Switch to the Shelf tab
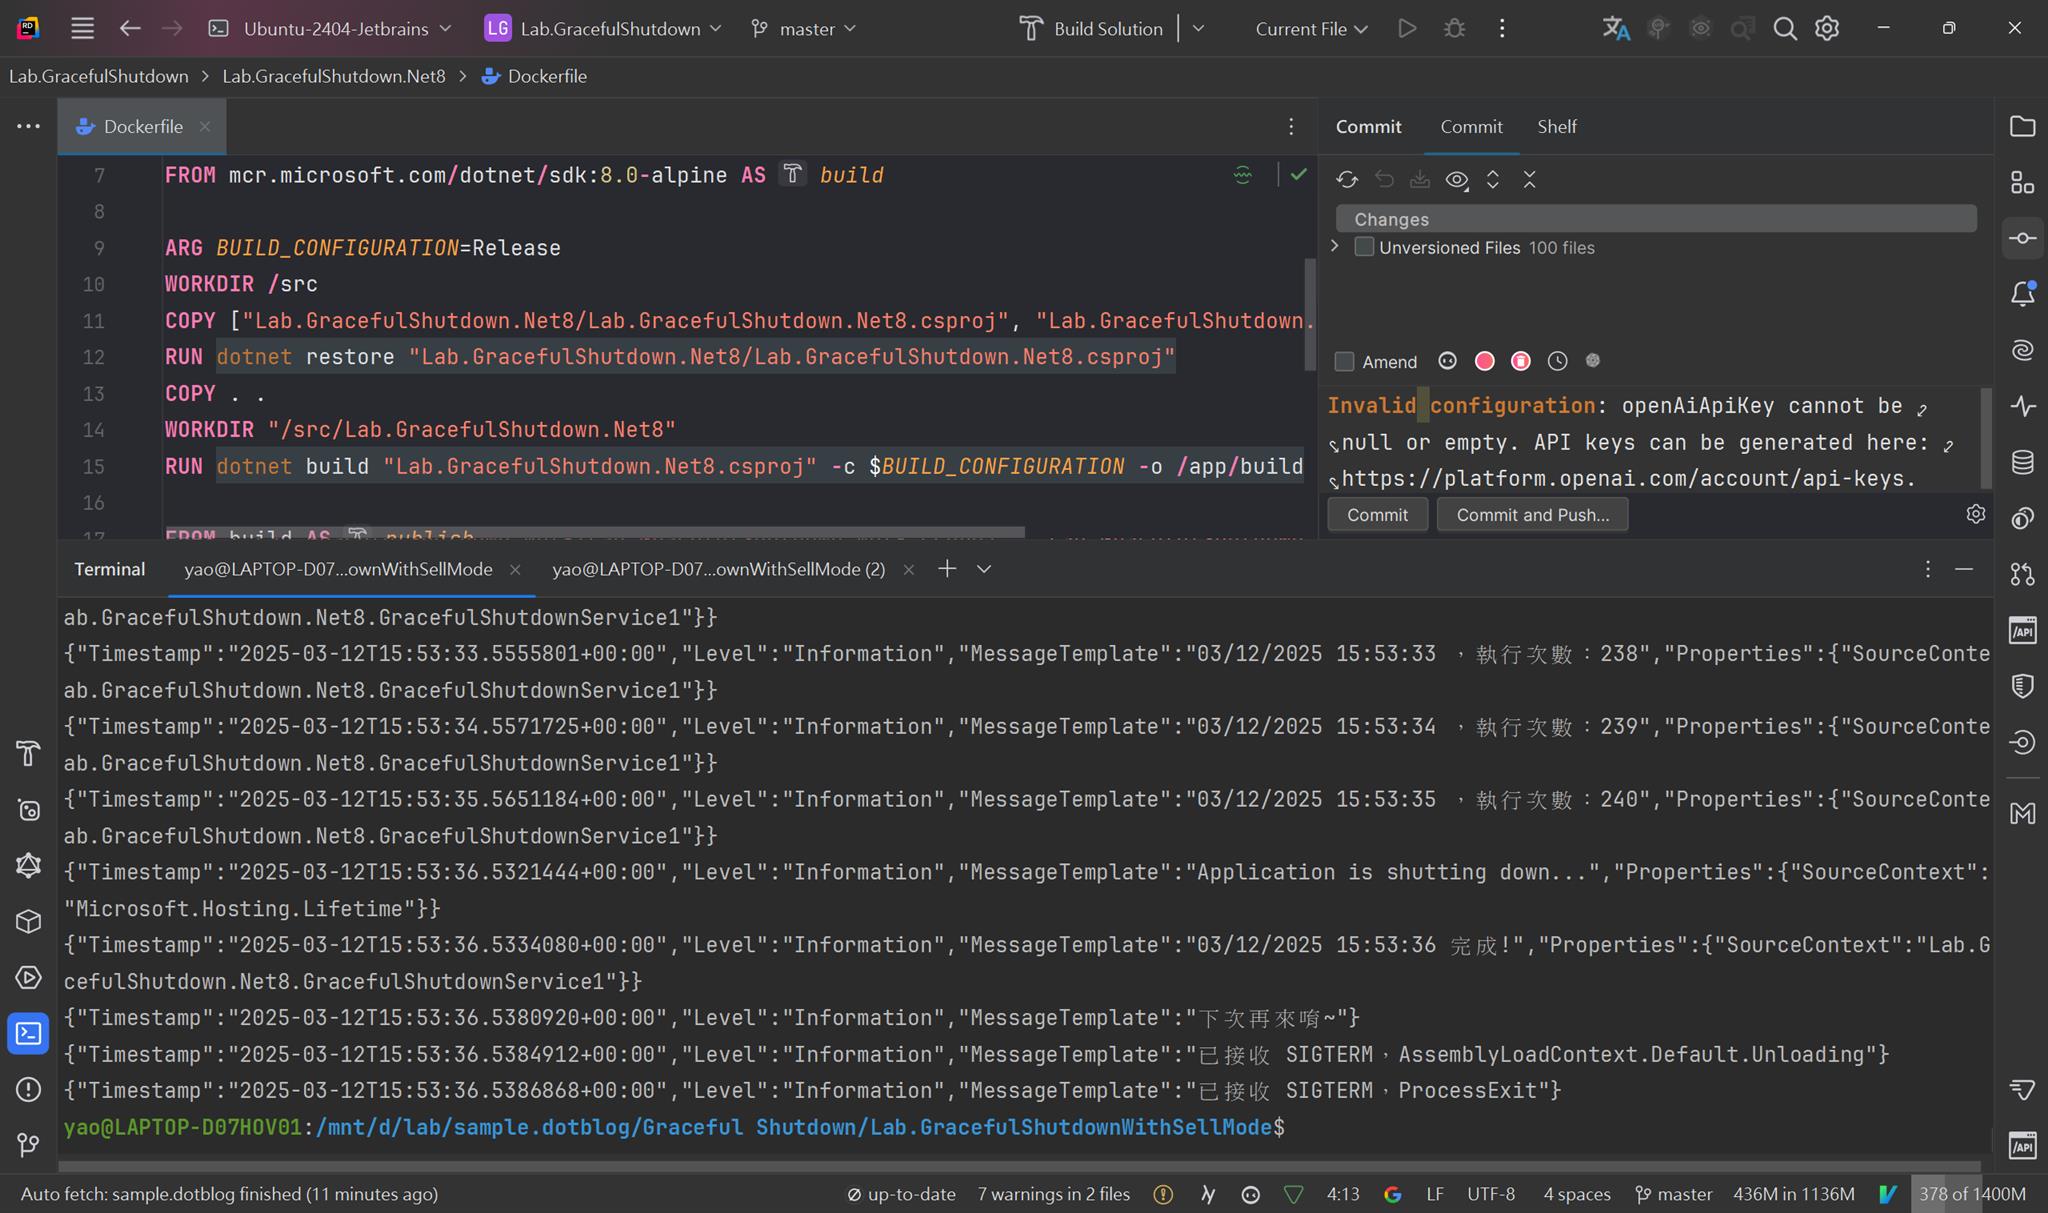 tap(1556, 127)
